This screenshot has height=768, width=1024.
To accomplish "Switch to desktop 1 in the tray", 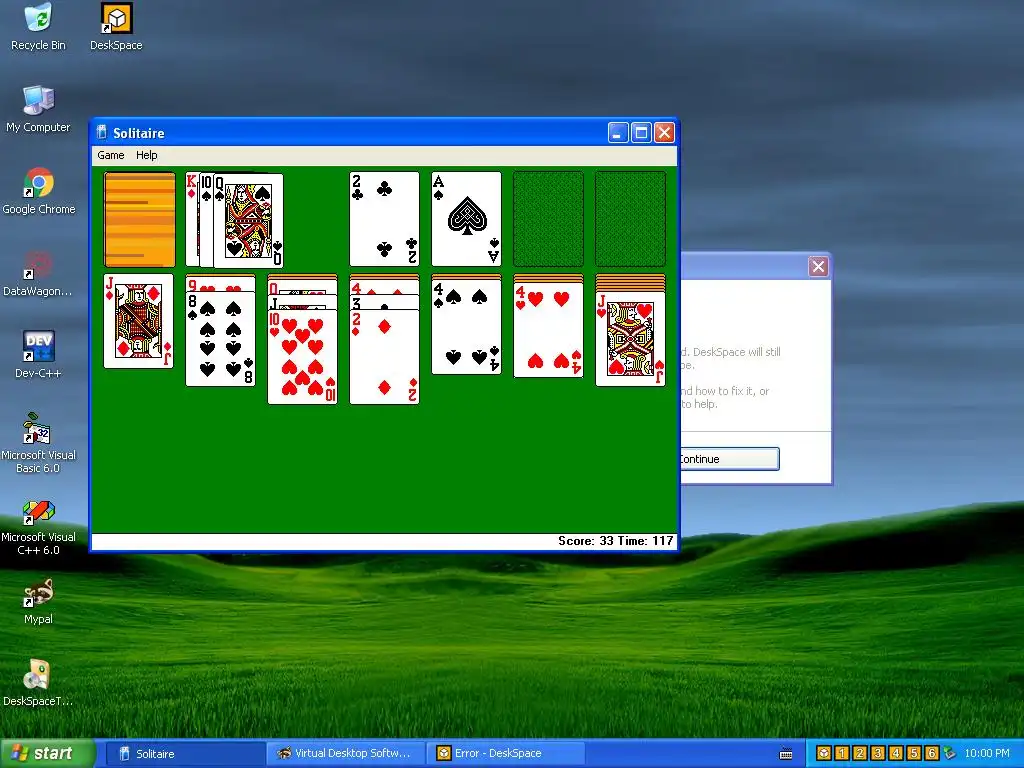I will tap(842, 753).
